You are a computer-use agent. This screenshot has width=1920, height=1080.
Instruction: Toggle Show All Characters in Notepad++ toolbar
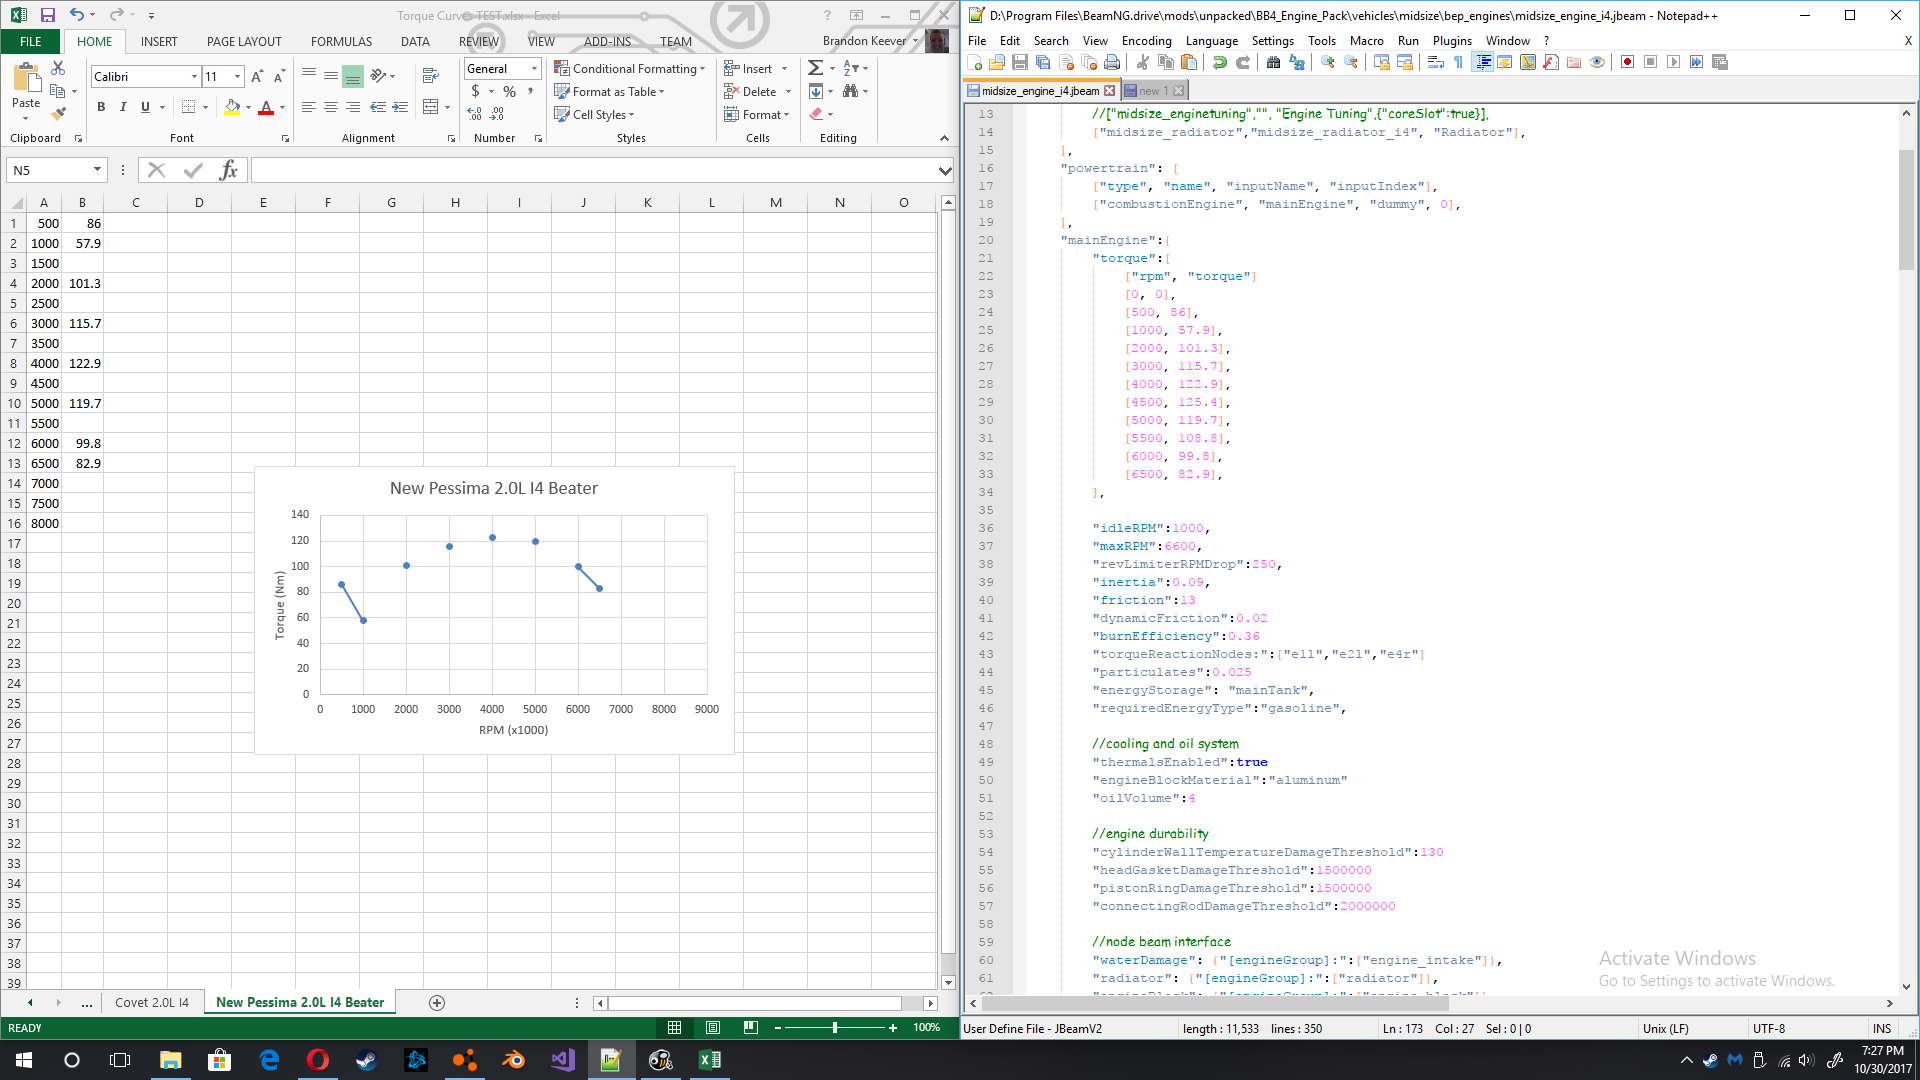[x=1459, y=62]
